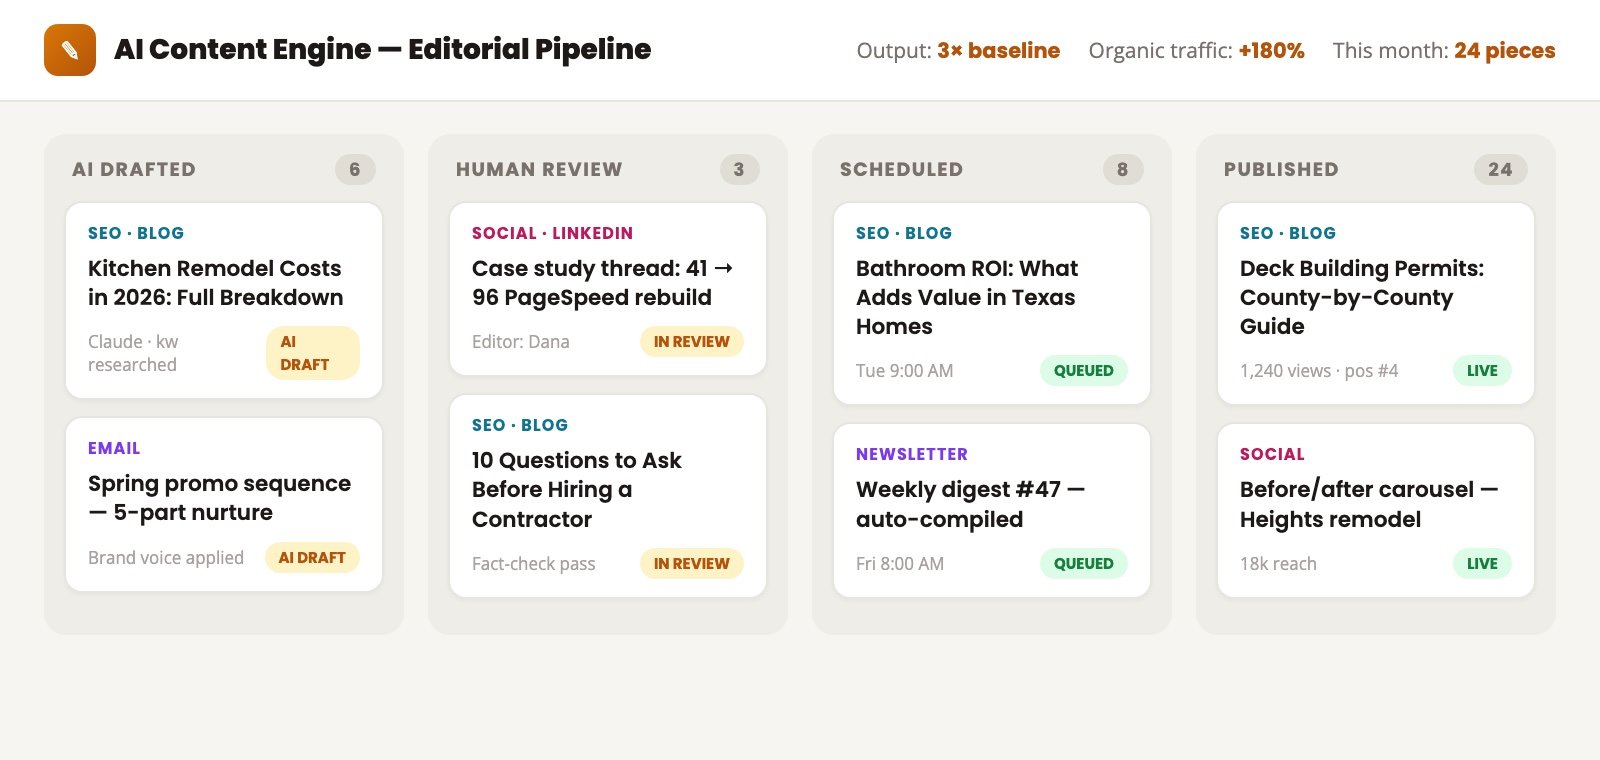1600x760 pixels.
Task: Click QUEUED badge on Weekly digest card
Action: pos(1084,564)
